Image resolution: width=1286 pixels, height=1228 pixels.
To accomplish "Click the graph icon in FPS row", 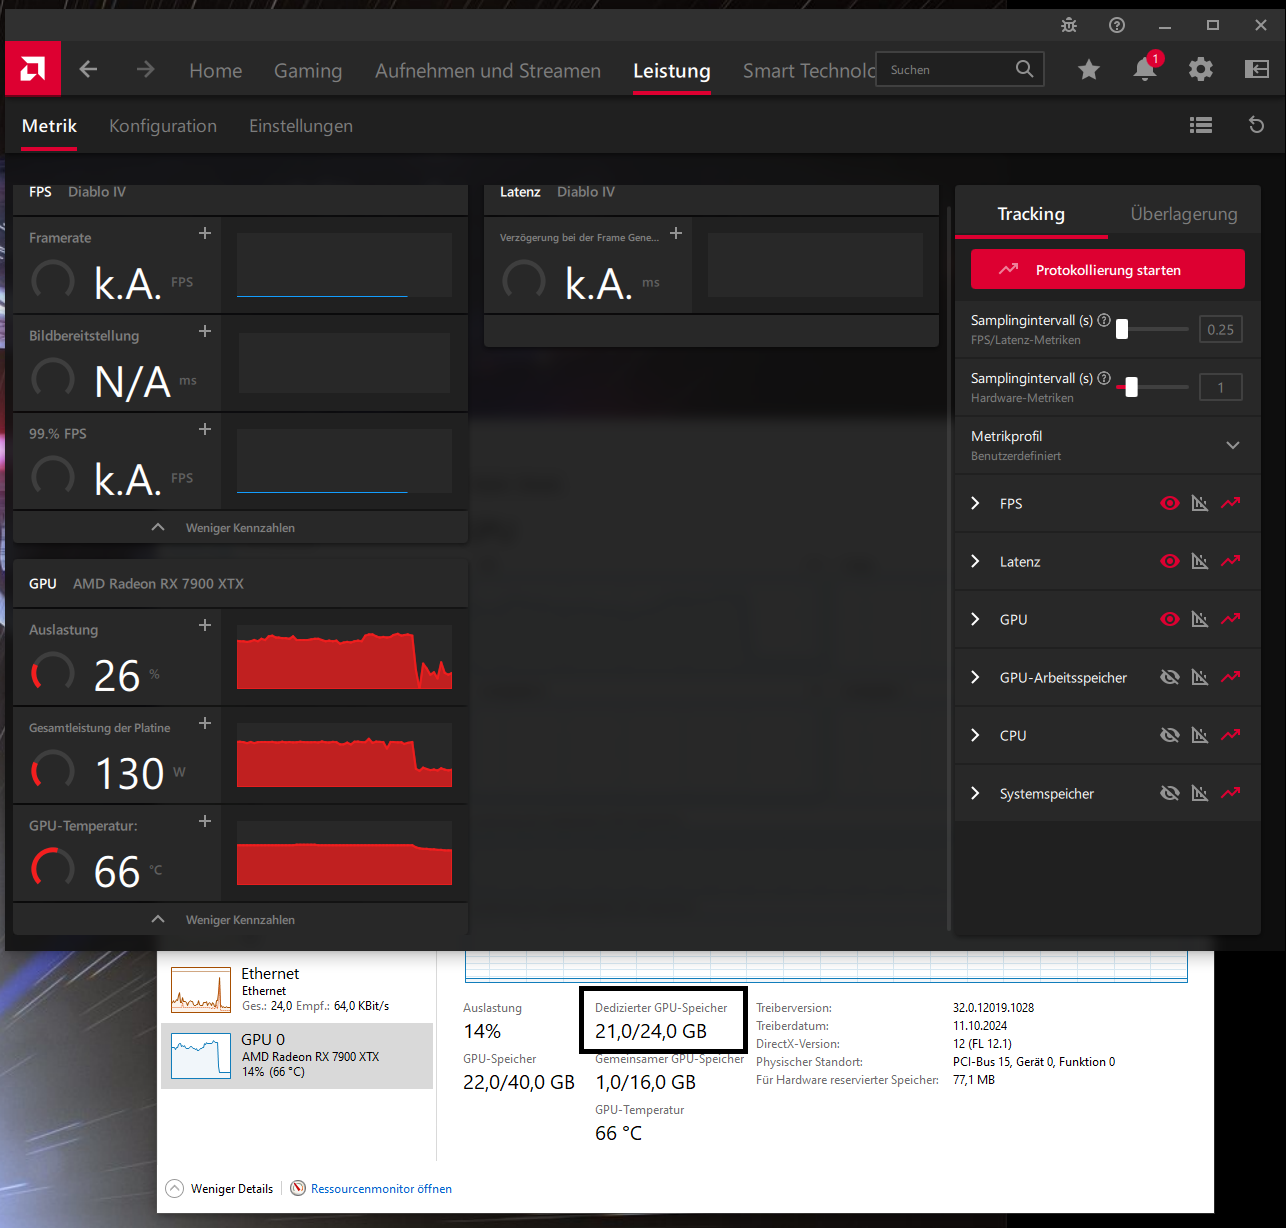I will (1200, 503).
